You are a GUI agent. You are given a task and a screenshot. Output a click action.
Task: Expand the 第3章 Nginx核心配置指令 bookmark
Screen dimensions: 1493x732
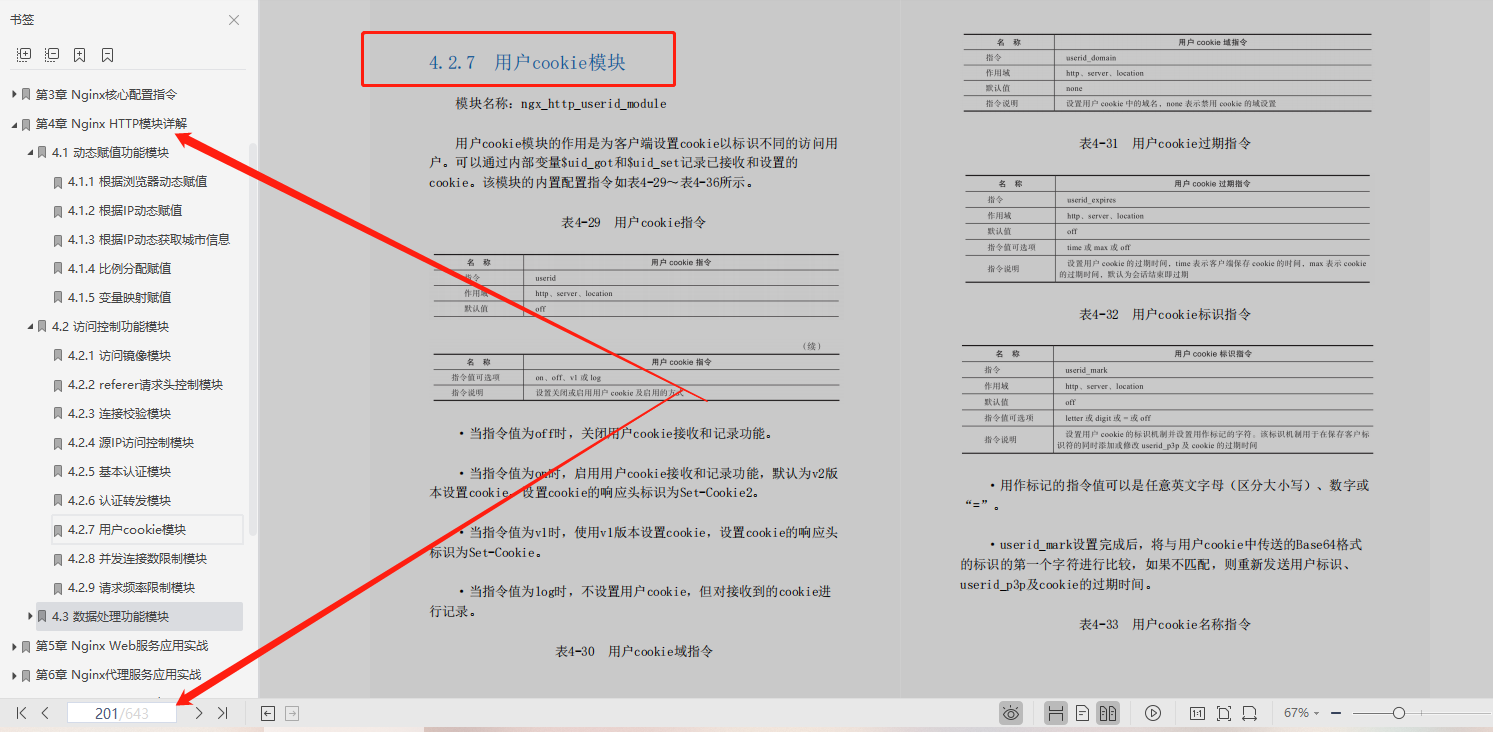[14, 94]
